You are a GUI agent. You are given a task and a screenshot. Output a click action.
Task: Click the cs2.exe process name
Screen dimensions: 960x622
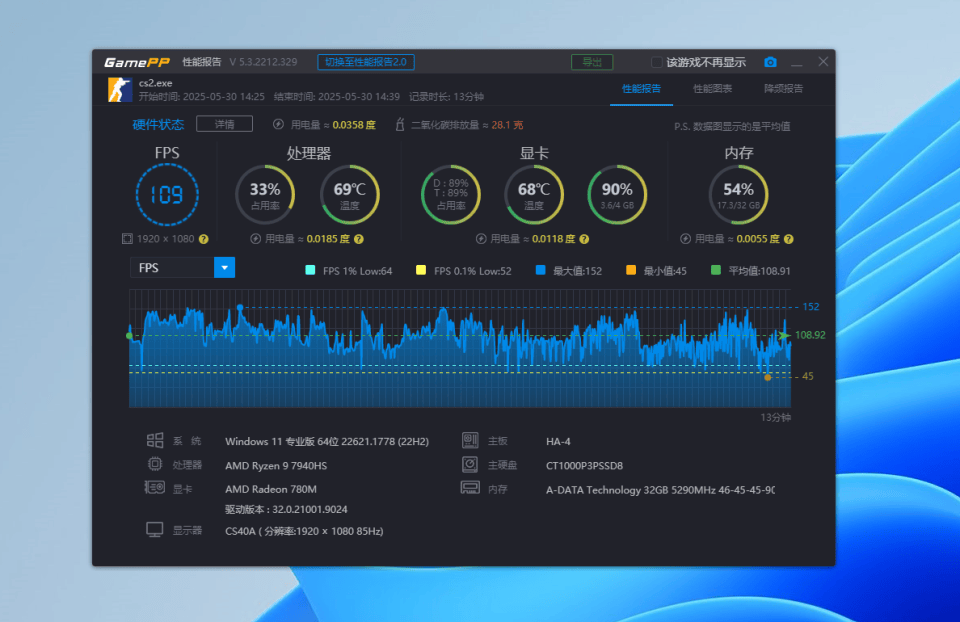coord(156,83)
